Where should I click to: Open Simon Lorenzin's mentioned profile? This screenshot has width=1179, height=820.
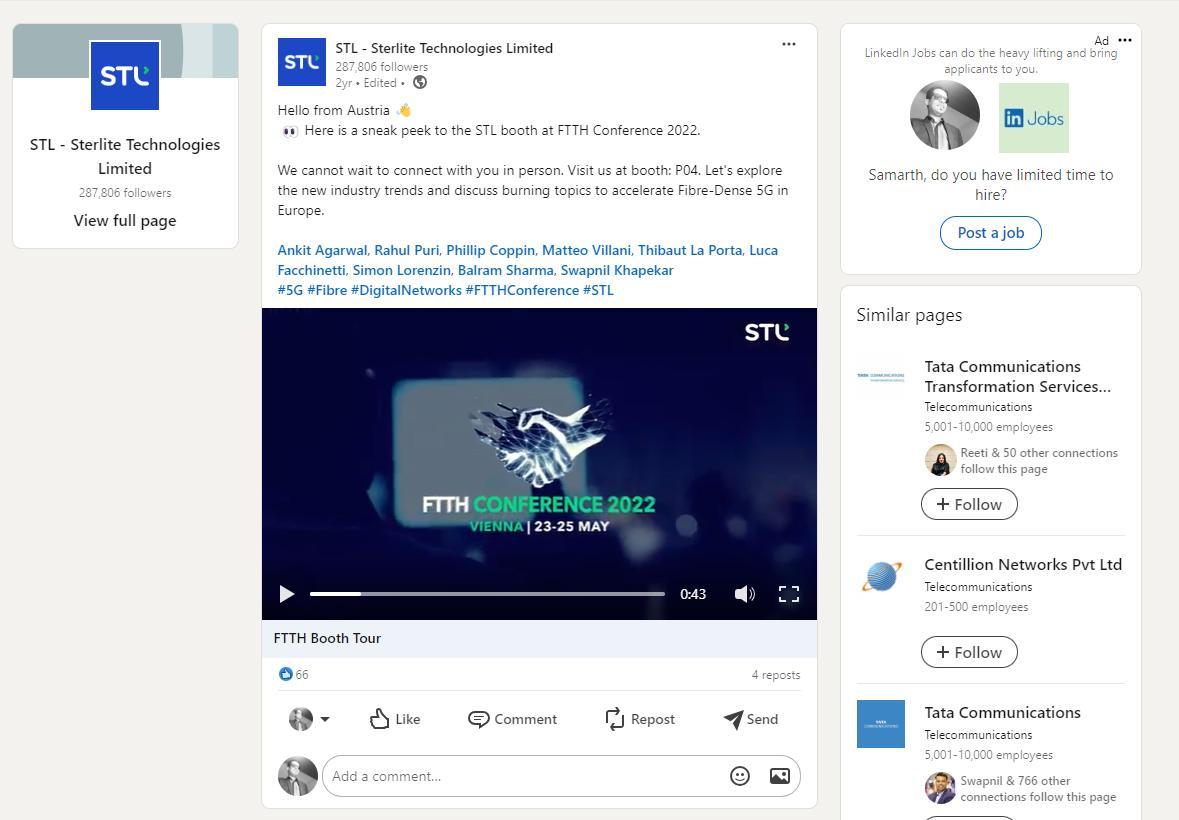pos(402,270)
